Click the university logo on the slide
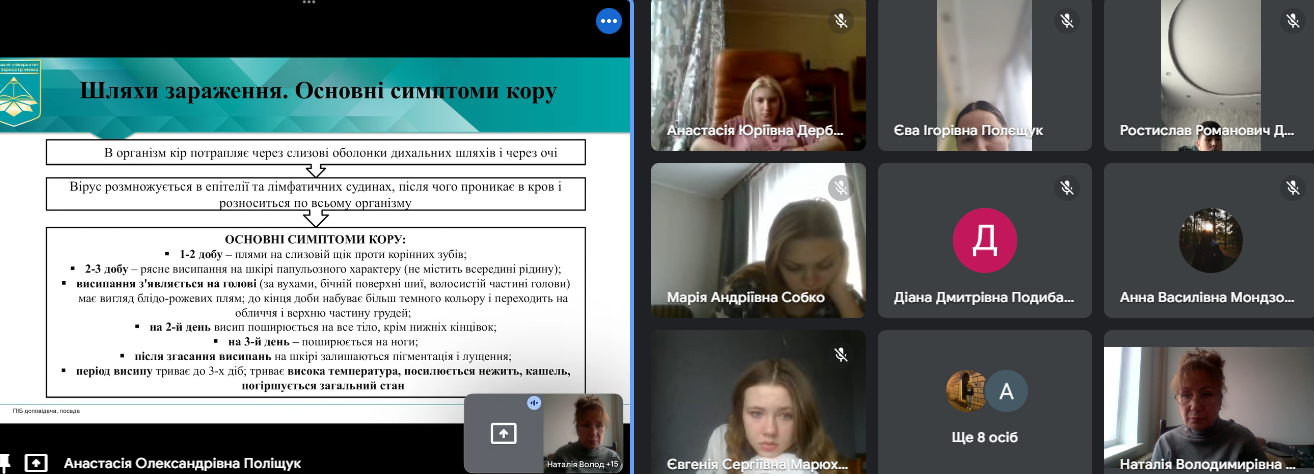 pyautogui.click(x=20, y=94)
